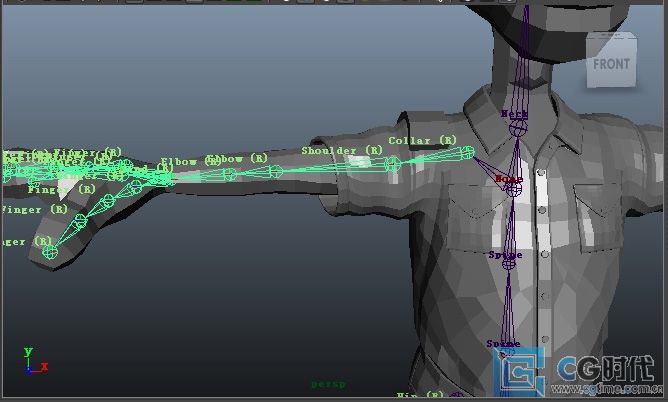Click the persp camera label
The height and width of the screenshot is (402, 668).
pos(328,384)
